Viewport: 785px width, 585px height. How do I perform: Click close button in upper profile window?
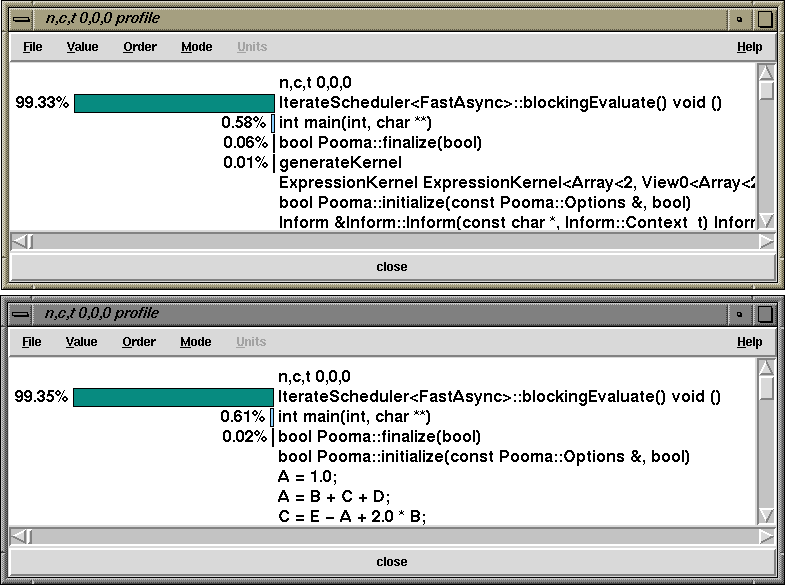392,267
